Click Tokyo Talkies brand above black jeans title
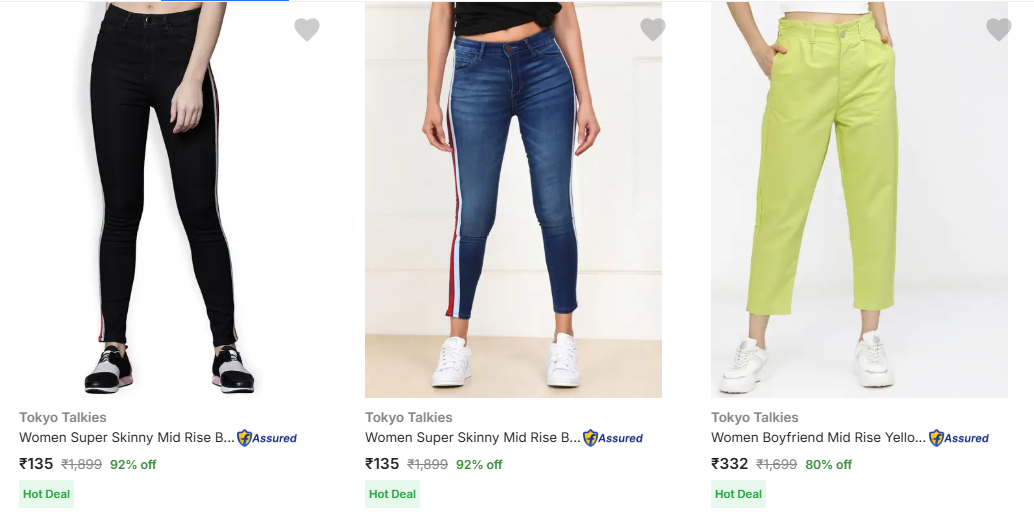The height and width of the screenshot is (515, 1034). tap(63, 418)
